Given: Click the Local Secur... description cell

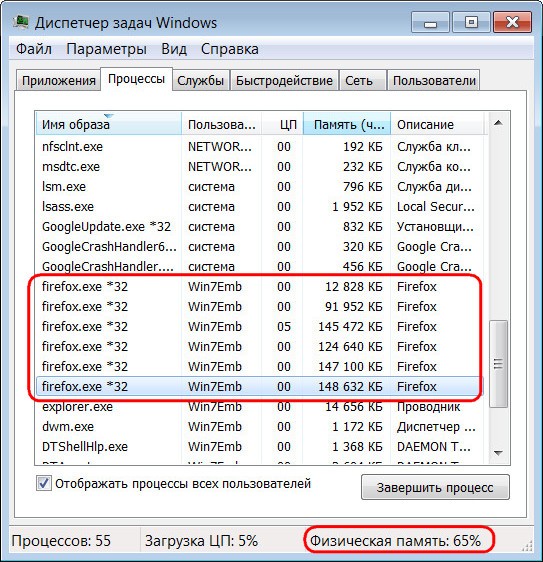Looking at the screenshot, I should point(436,207).
